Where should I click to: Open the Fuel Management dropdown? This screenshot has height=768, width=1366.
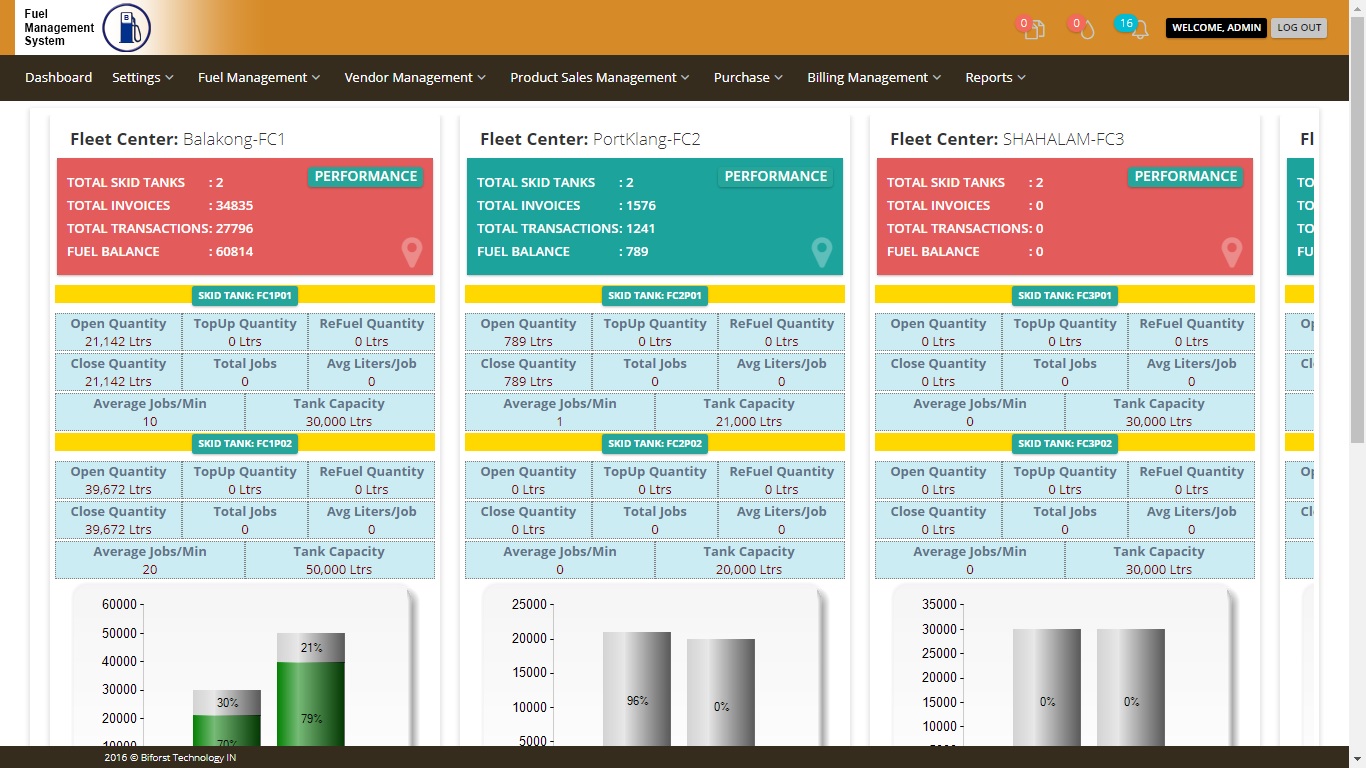pyautogui.click(x=259, y=78)
